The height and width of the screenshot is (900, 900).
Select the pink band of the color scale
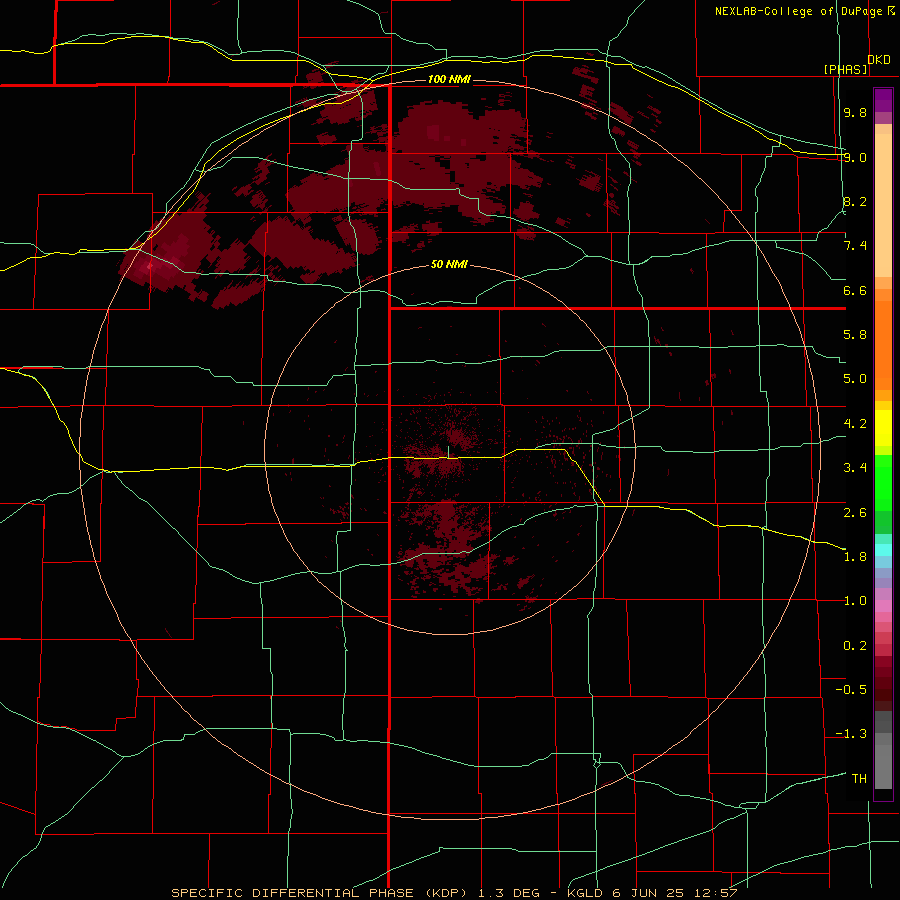point(883,606)
